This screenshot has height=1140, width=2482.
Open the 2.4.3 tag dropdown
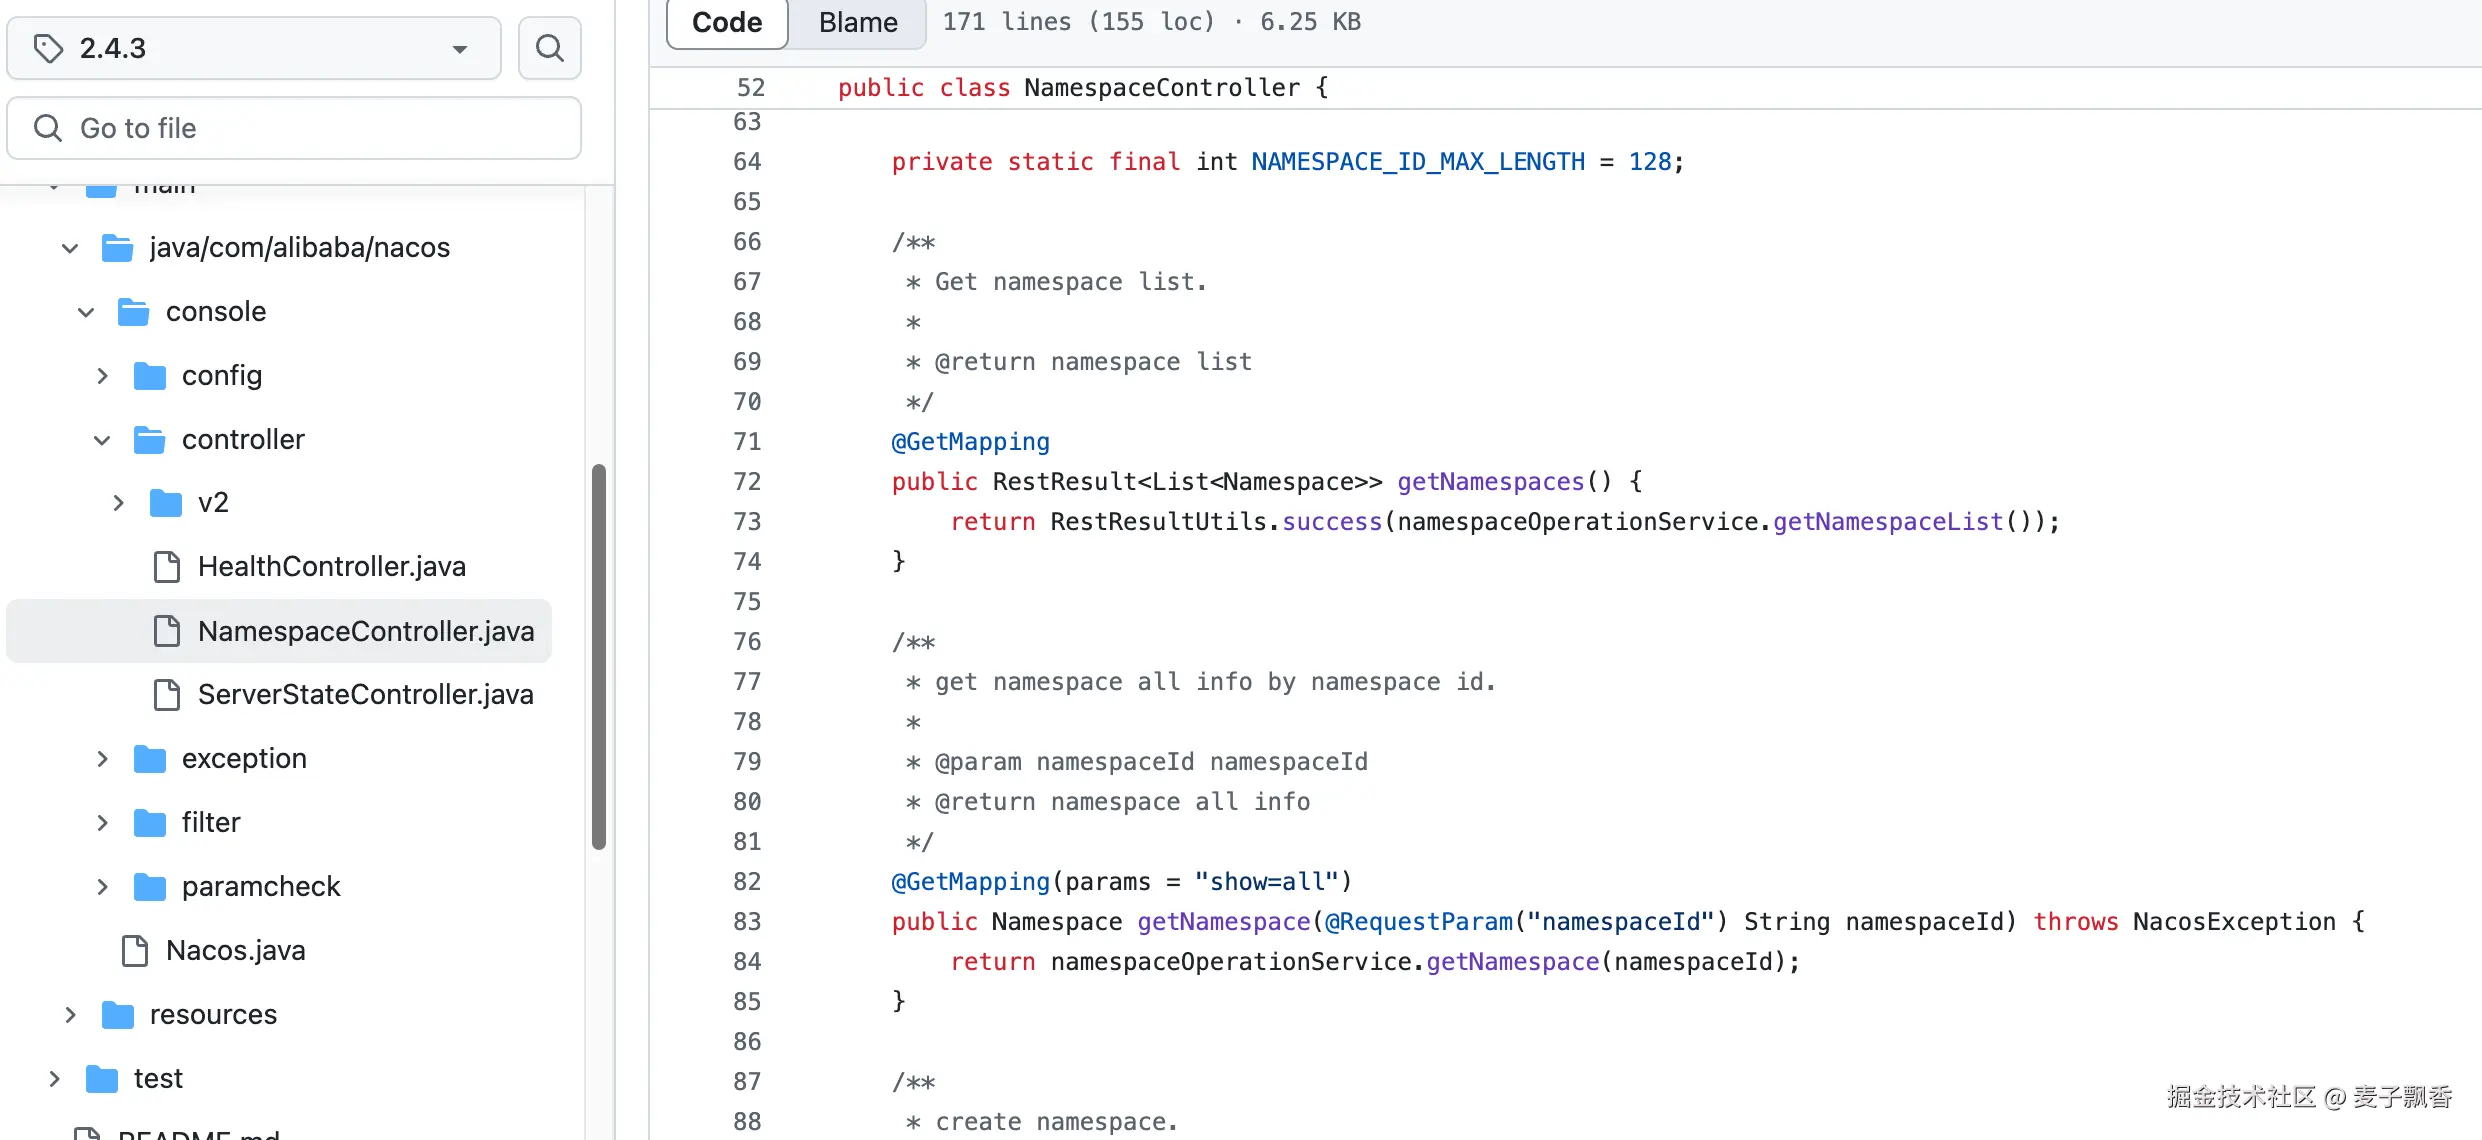tap(254, 48)
